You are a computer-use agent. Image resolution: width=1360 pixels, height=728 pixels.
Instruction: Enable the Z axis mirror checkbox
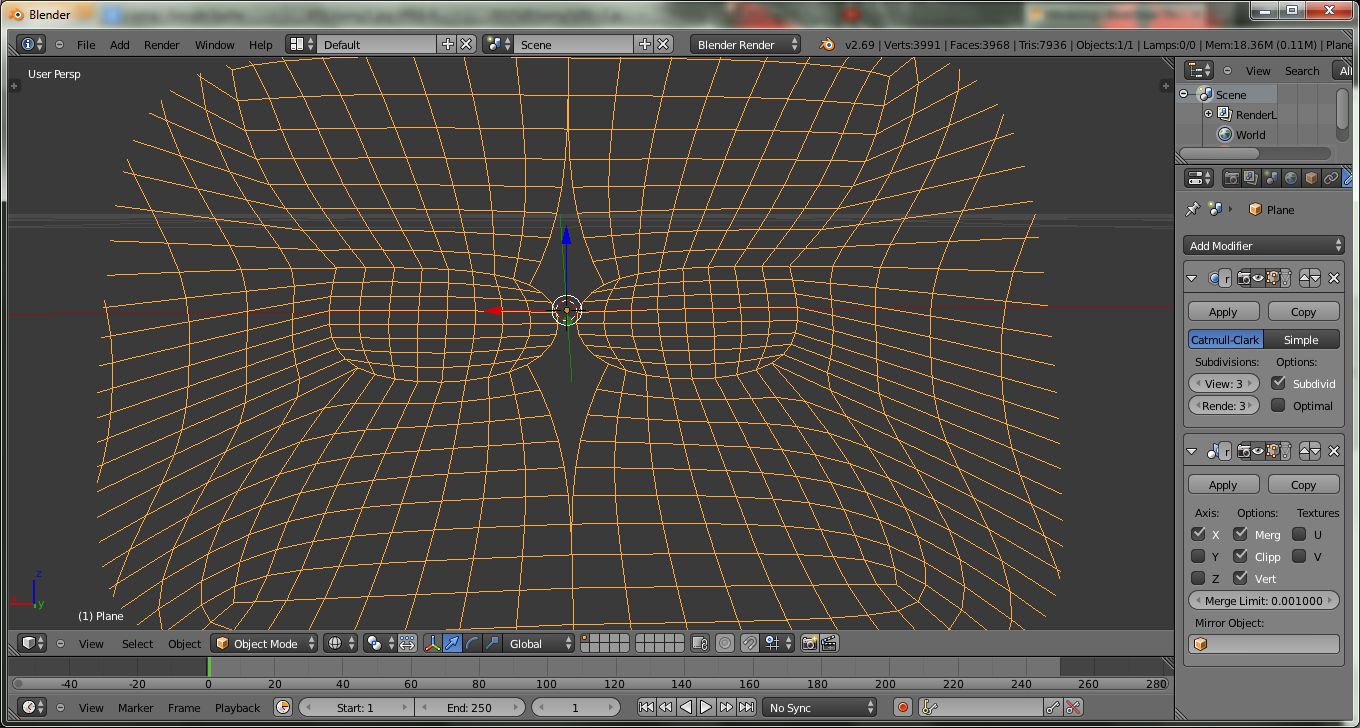coord(1198,578)
